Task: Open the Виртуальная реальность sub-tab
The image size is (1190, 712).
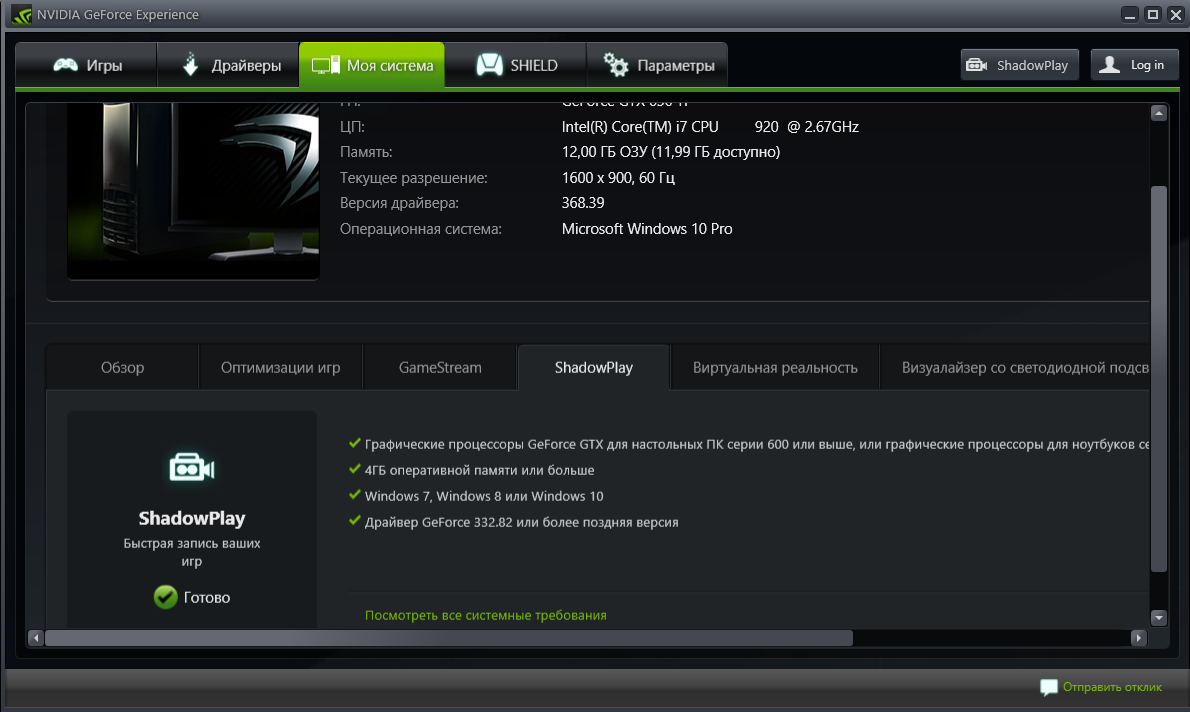Action: [775, 367]
